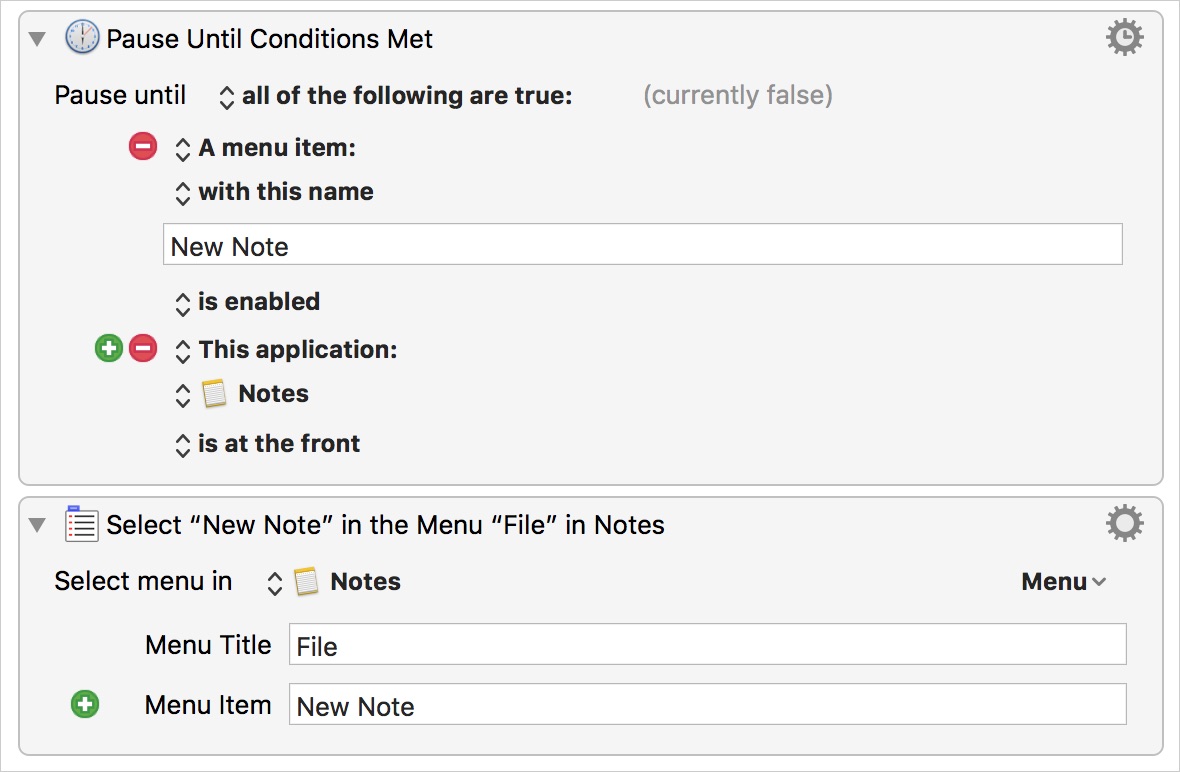
Task: Click the menu list icon of Select action
Action: tap(82, 524)
